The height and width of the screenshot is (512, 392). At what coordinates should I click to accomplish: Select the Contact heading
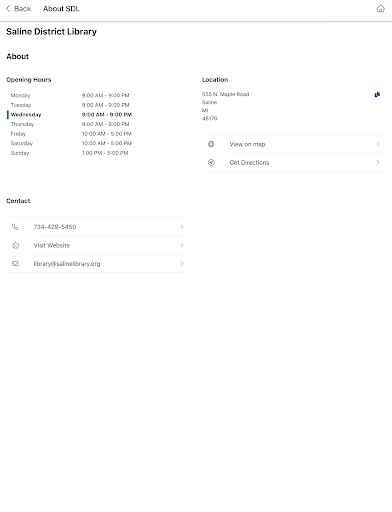click(x=18, y=201)
